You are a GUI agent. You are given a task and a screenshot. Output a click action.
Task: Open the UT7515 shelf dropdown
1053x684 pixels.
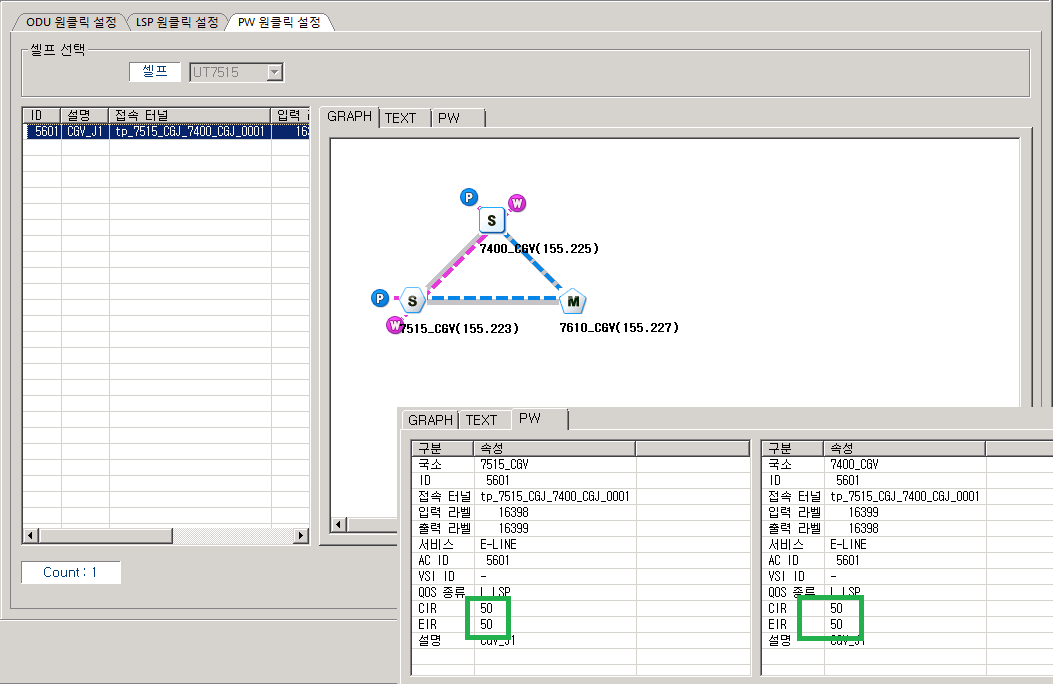[x=275, y=72]
